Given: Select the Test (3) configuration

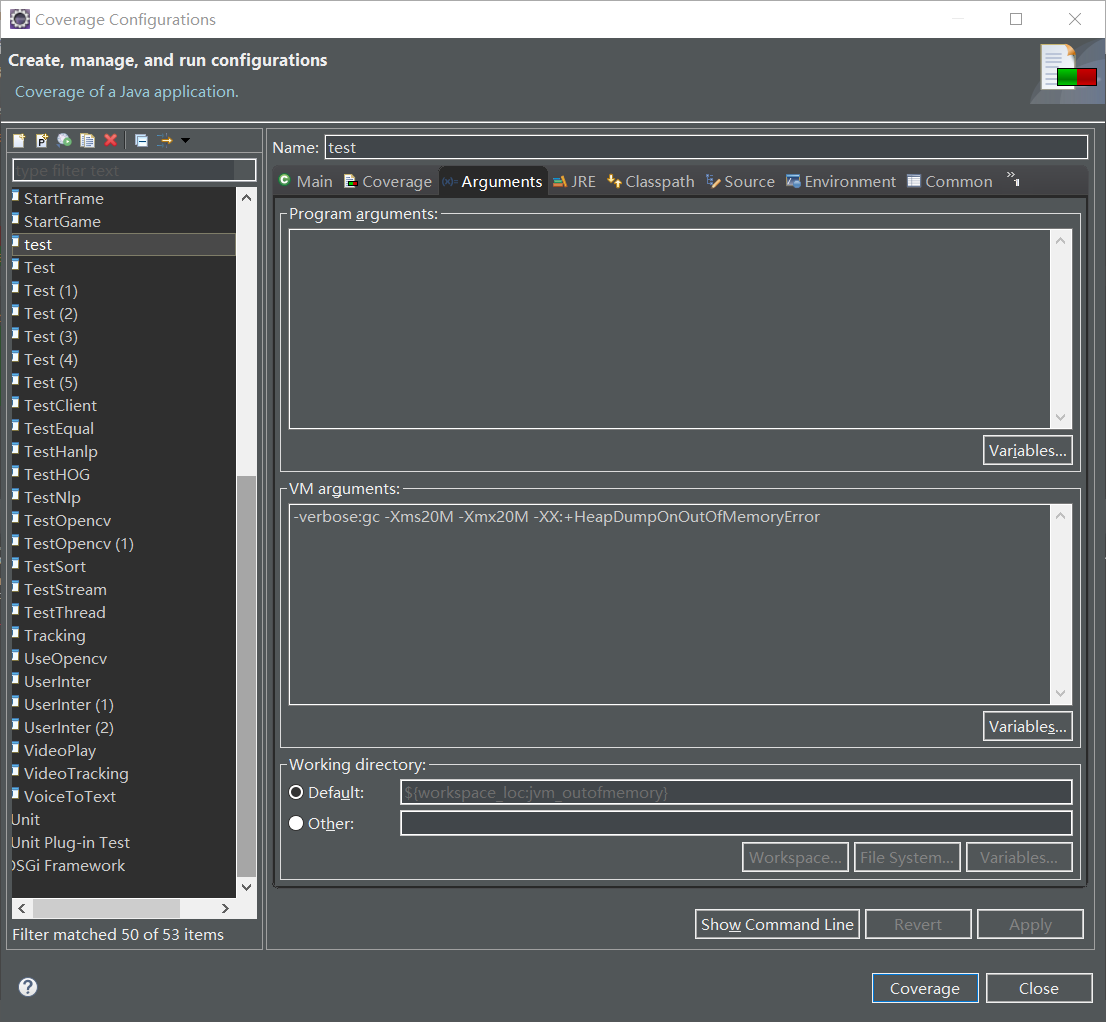Looking at the screenshot, I should 51,336.
